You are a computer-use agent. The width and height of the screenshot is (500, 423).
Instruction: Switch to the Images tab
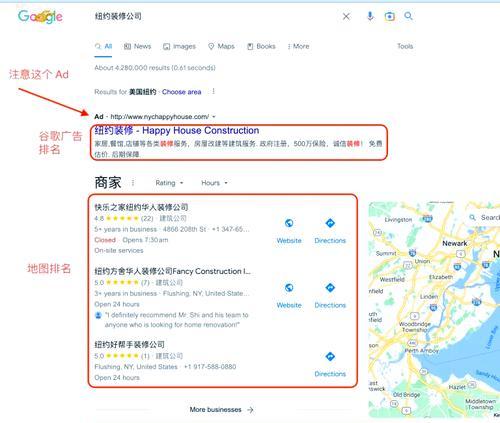click(x=179, y=46)
